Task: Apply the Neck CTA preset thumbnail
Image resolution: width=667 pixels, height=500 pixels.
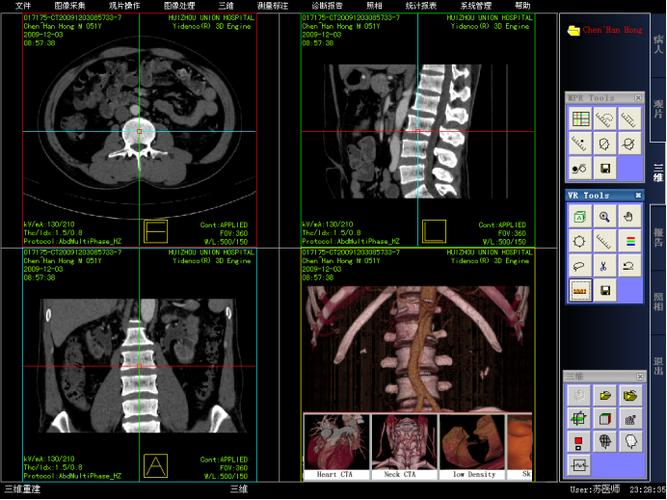Action: [404, 446]
